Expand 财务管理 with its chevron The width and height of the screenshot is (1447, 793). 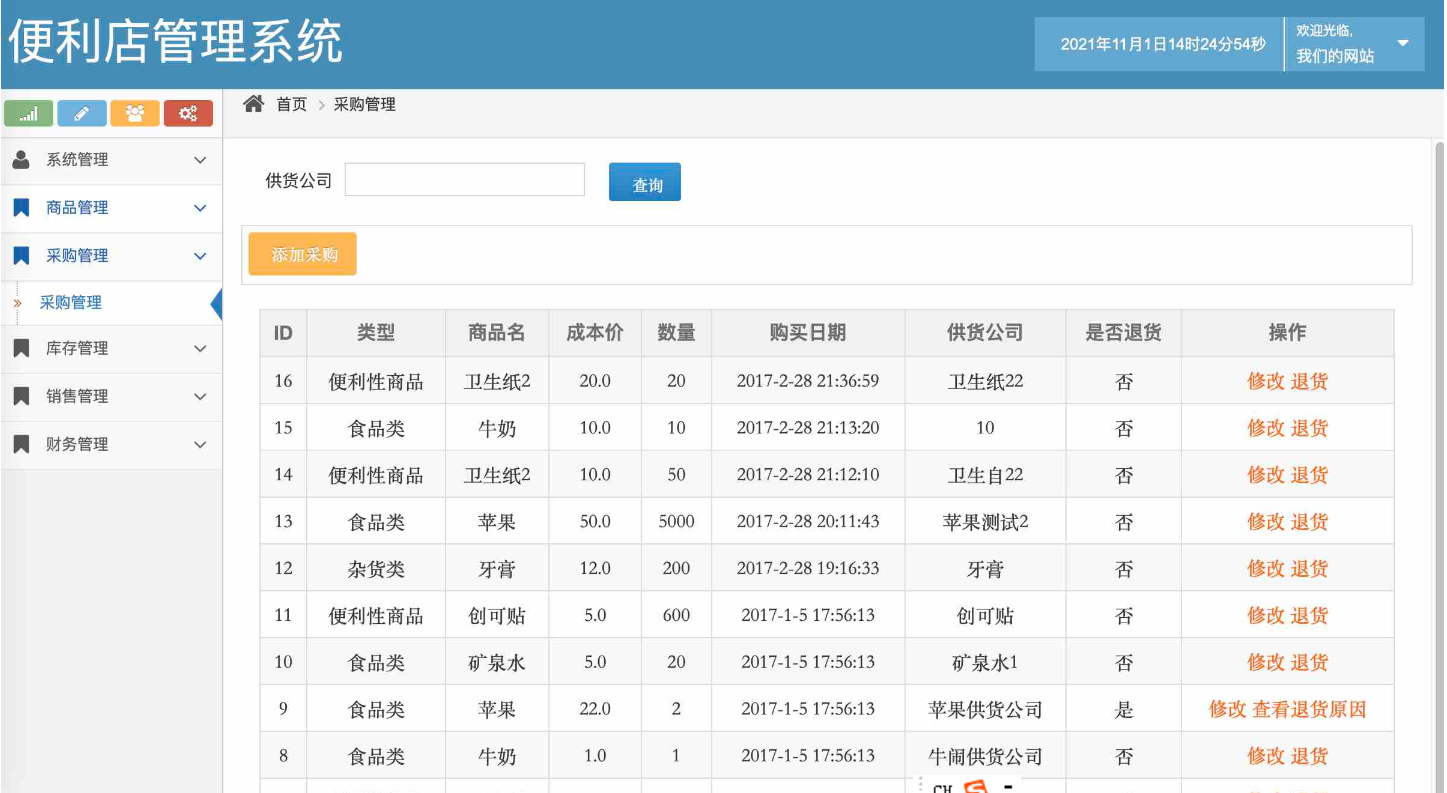pyautogui.click(x=200, y=445)
